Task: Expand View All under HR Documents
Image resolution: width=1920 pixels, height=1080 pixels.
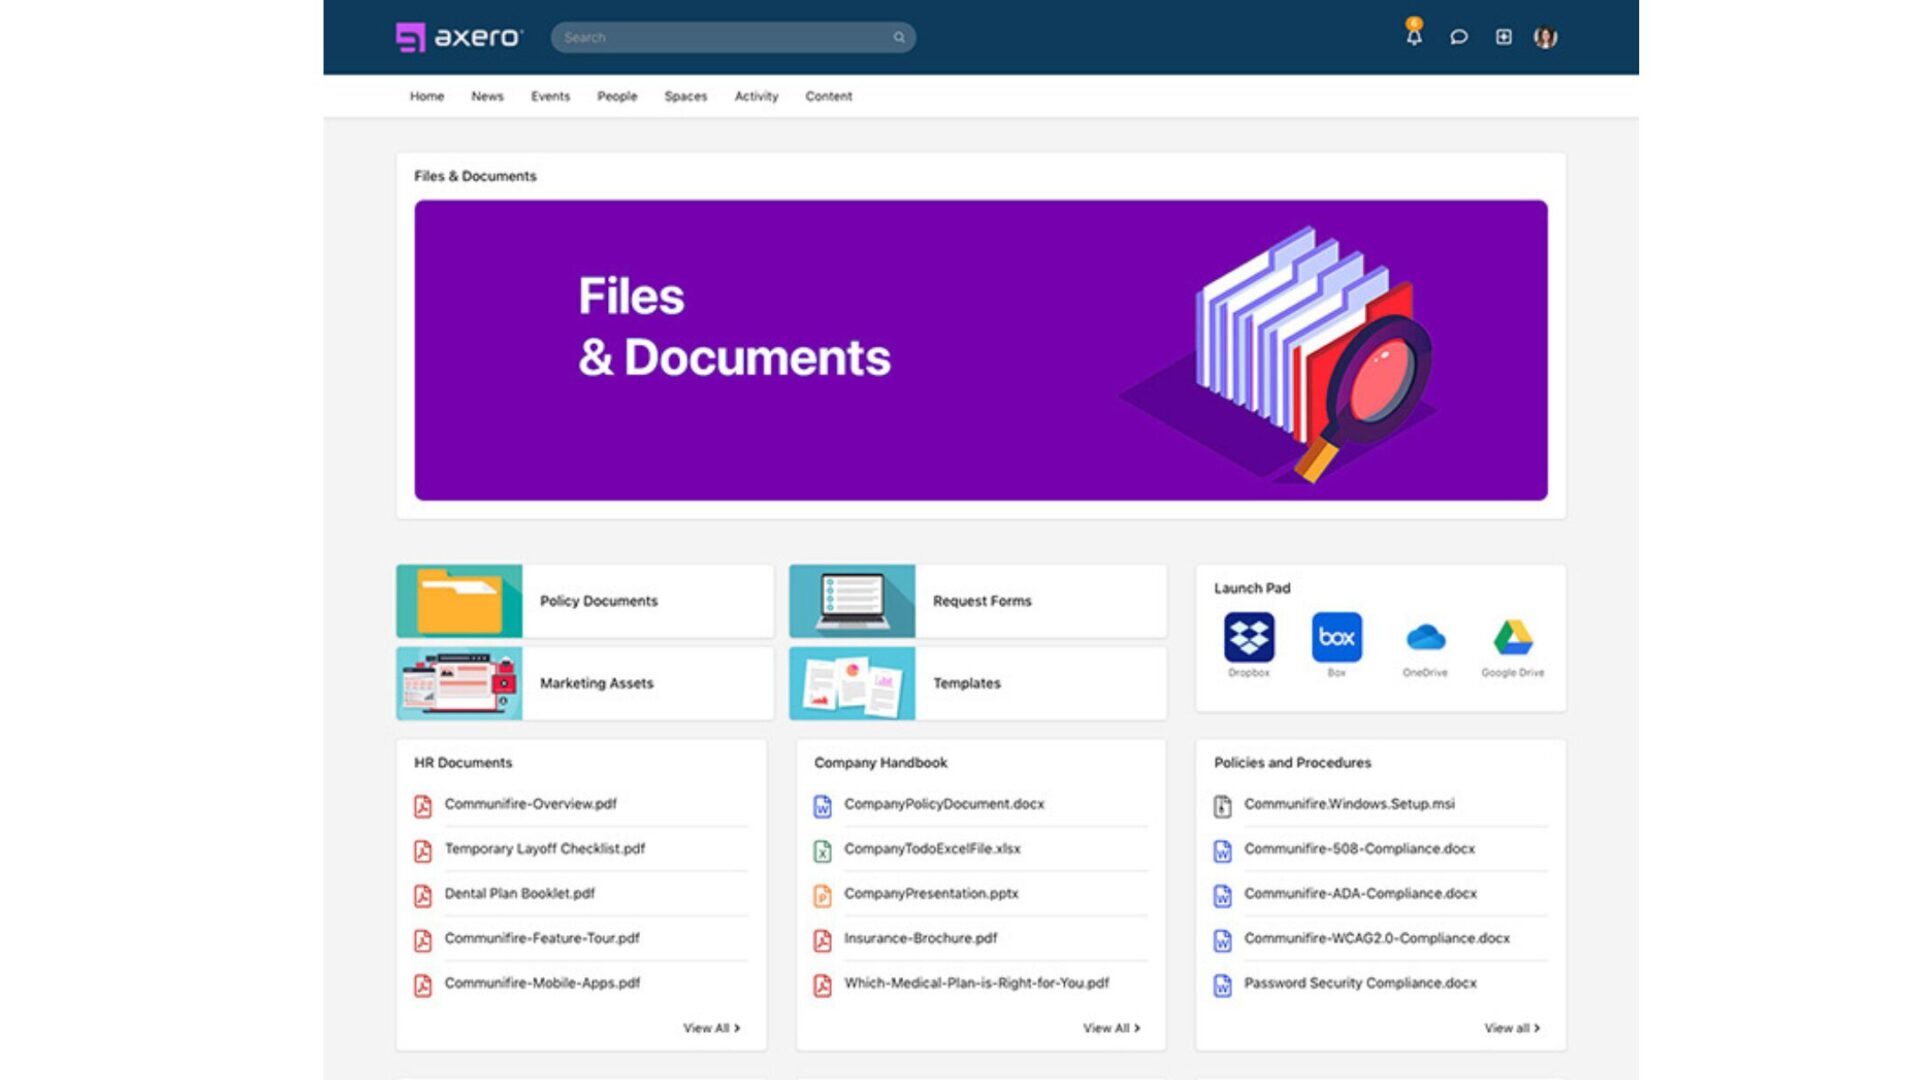Action: click(711, 1028)
